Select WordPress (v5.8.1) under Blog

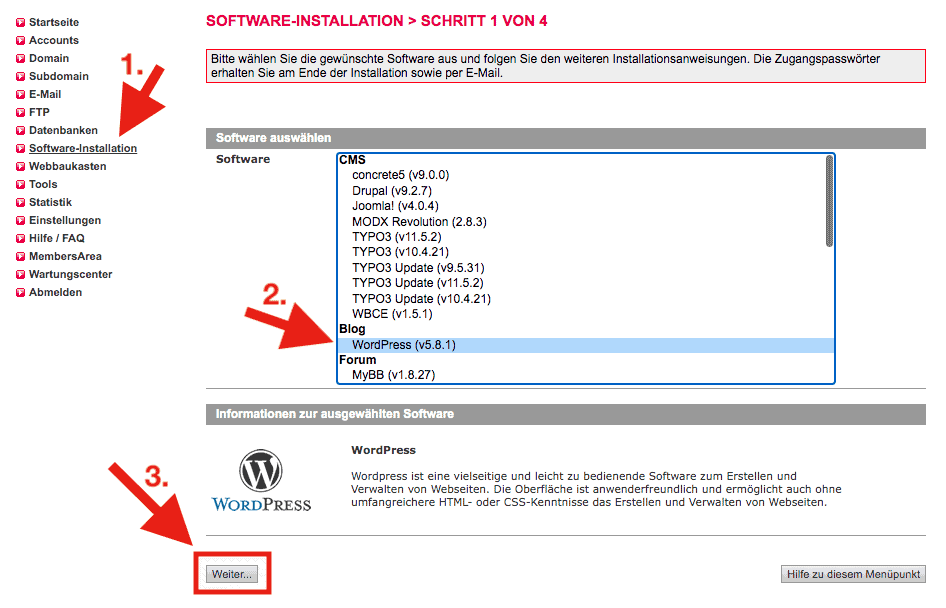point(585,345)
